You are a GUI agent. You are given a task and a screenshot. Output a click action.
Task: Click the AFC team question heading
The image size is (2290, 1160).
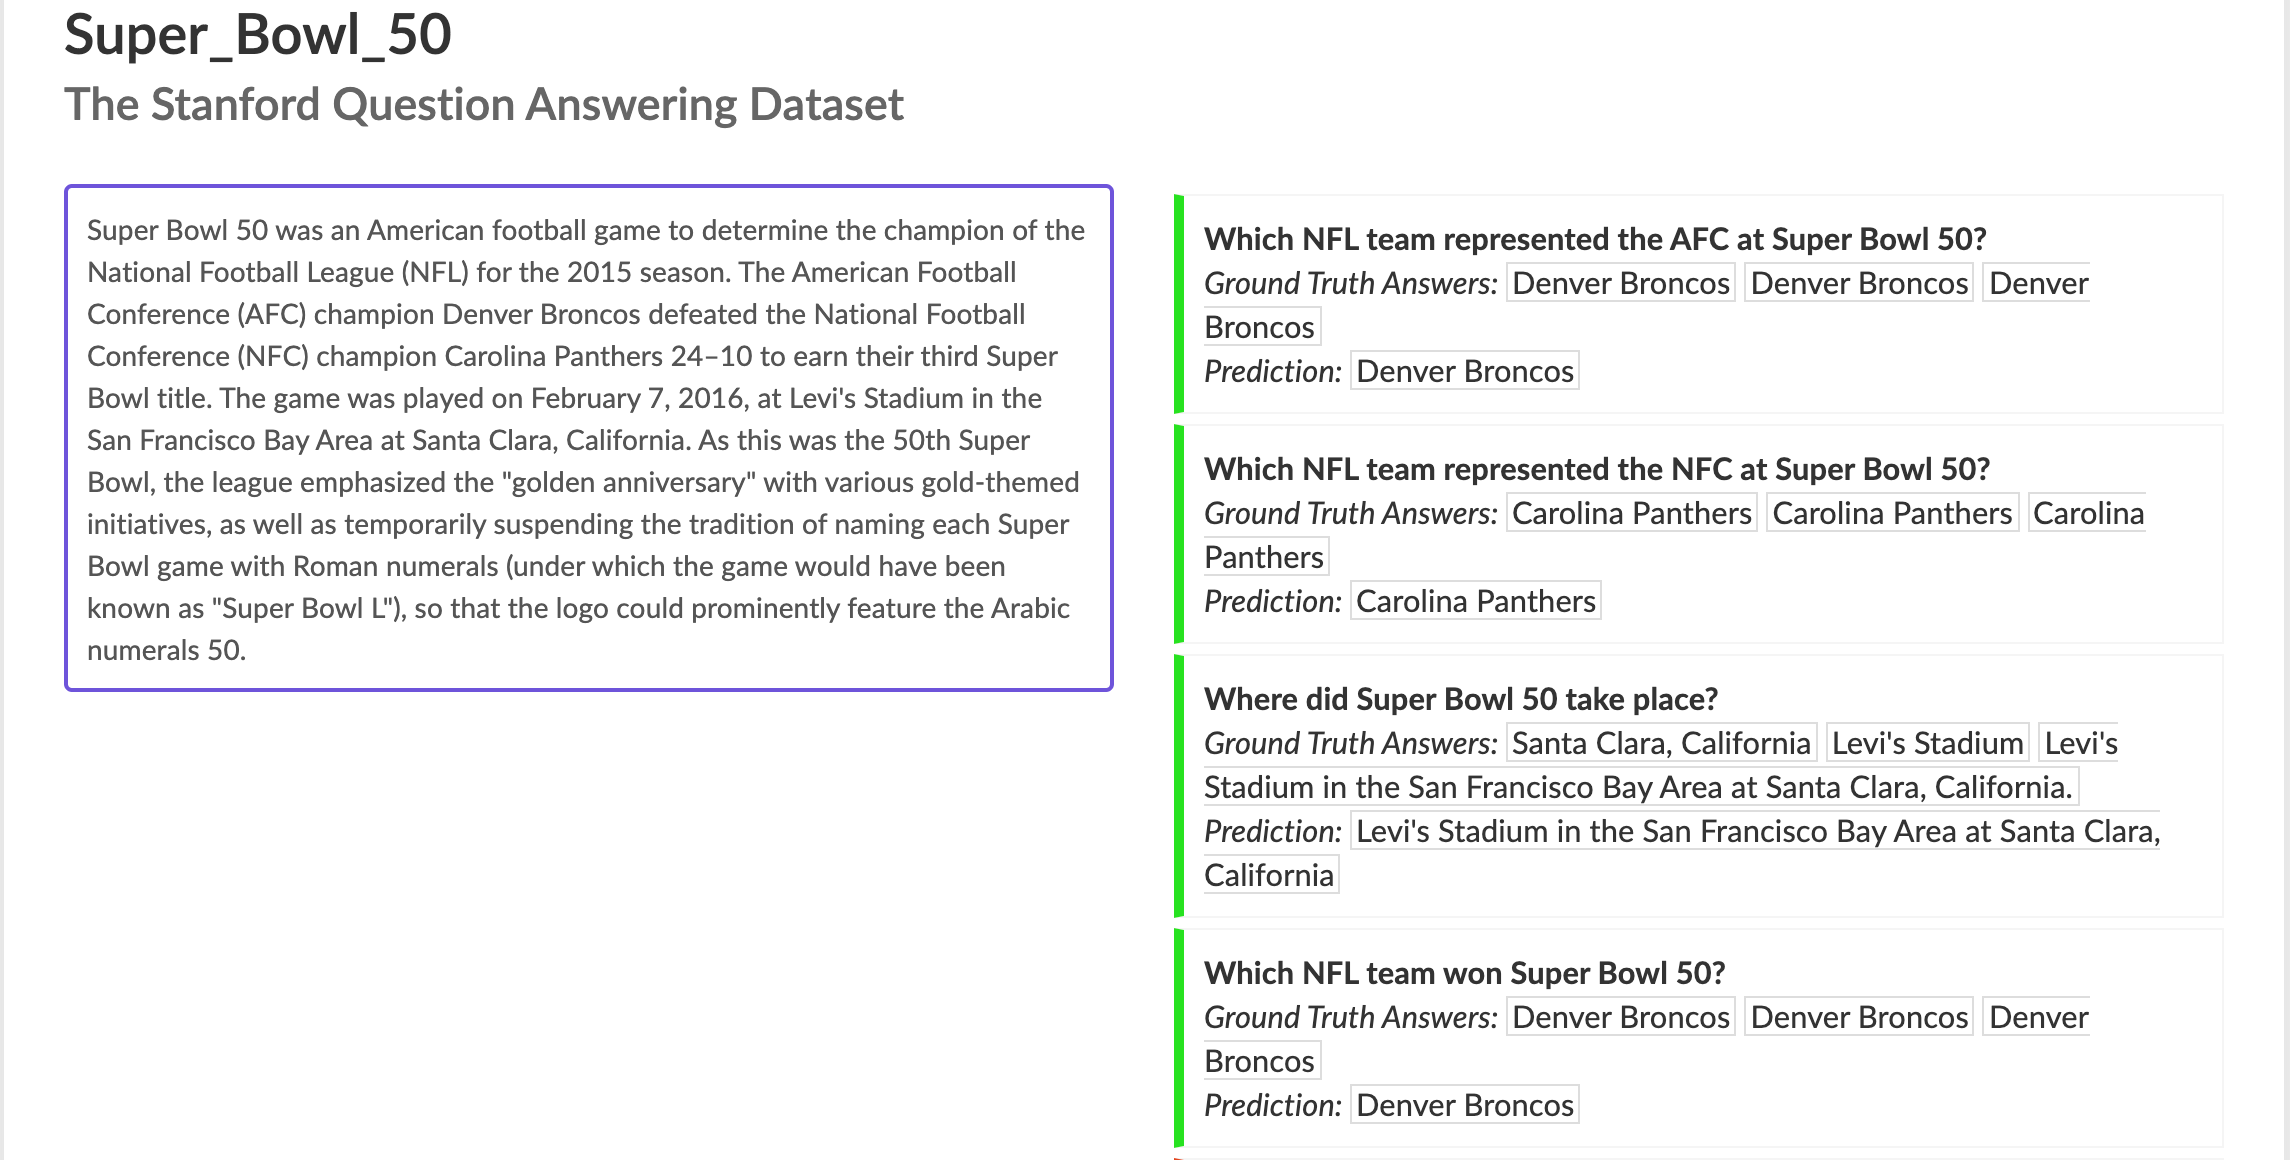1594,239
